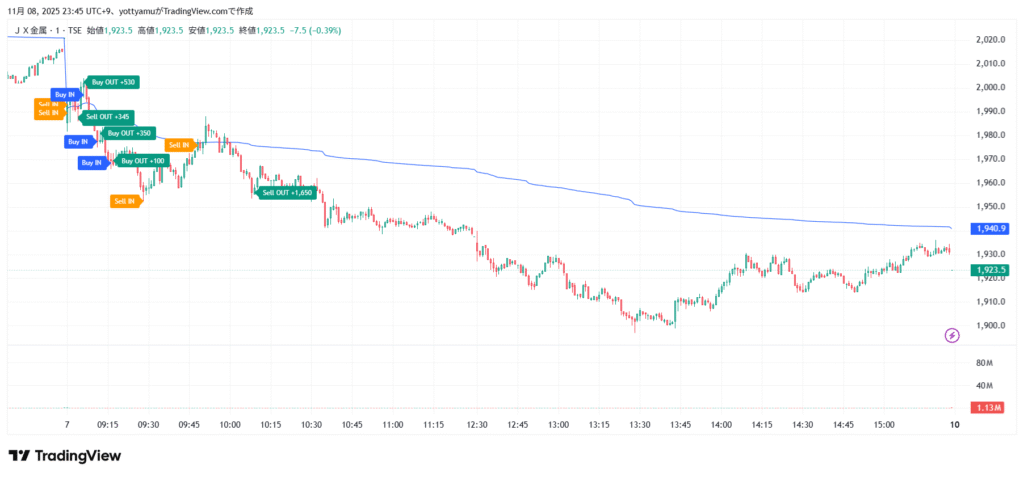Click the Buy OUT +350 trade label

129,133
